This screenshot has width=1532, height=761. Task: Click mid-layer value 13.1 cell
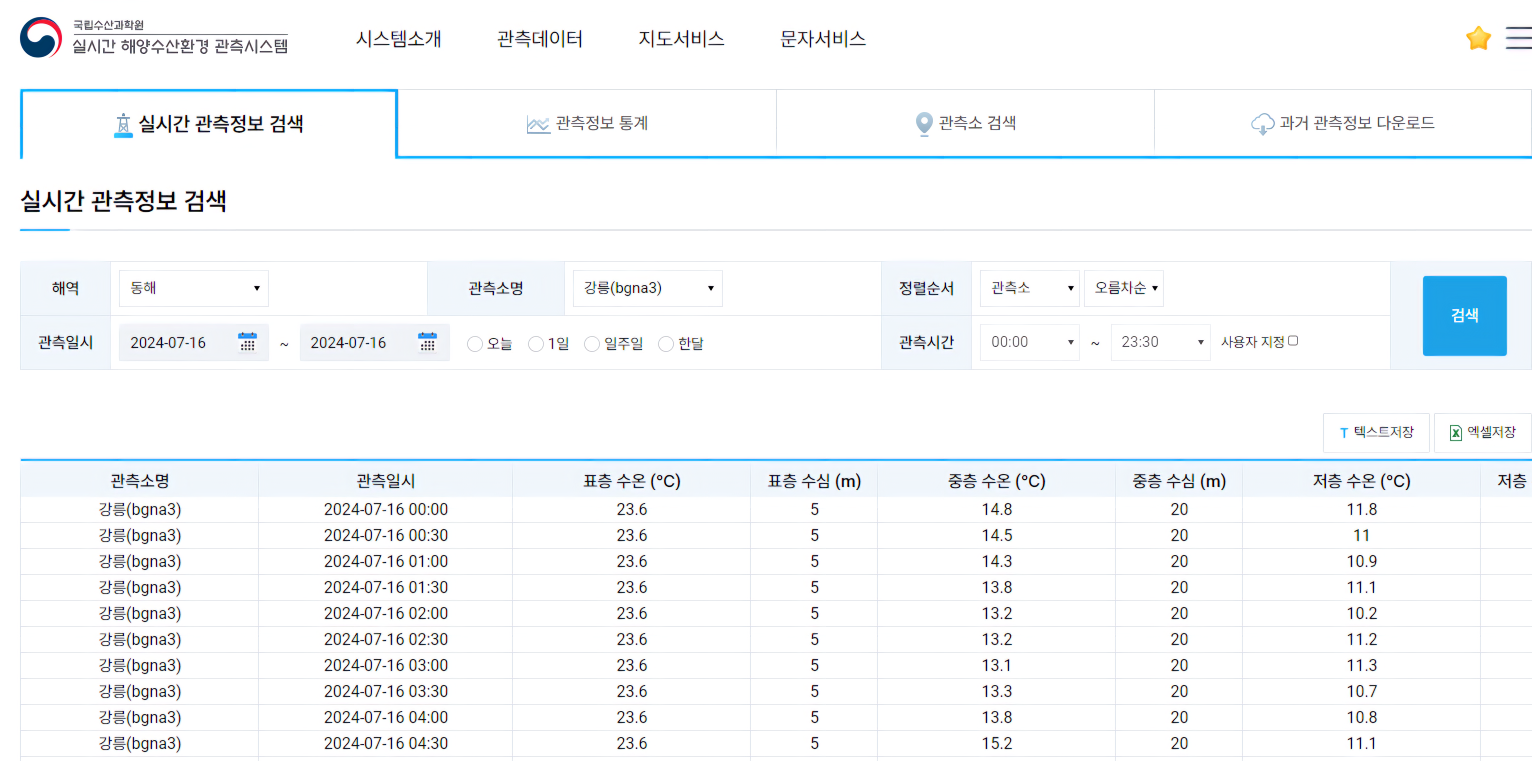997,666
